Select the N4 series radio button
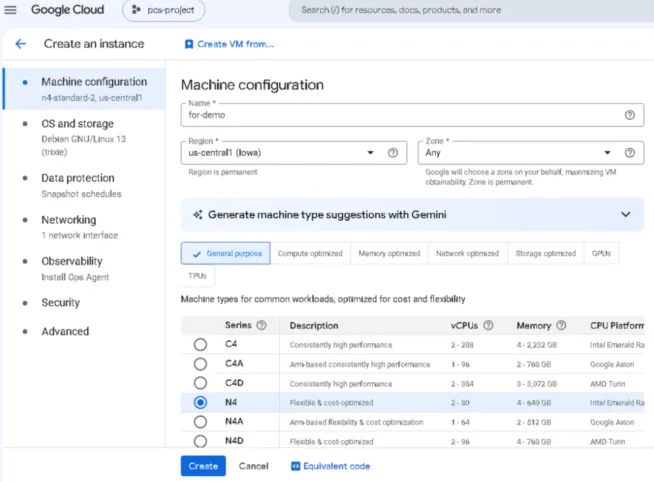The height and width of the screenshot is (482, 654). pos(200,402)
